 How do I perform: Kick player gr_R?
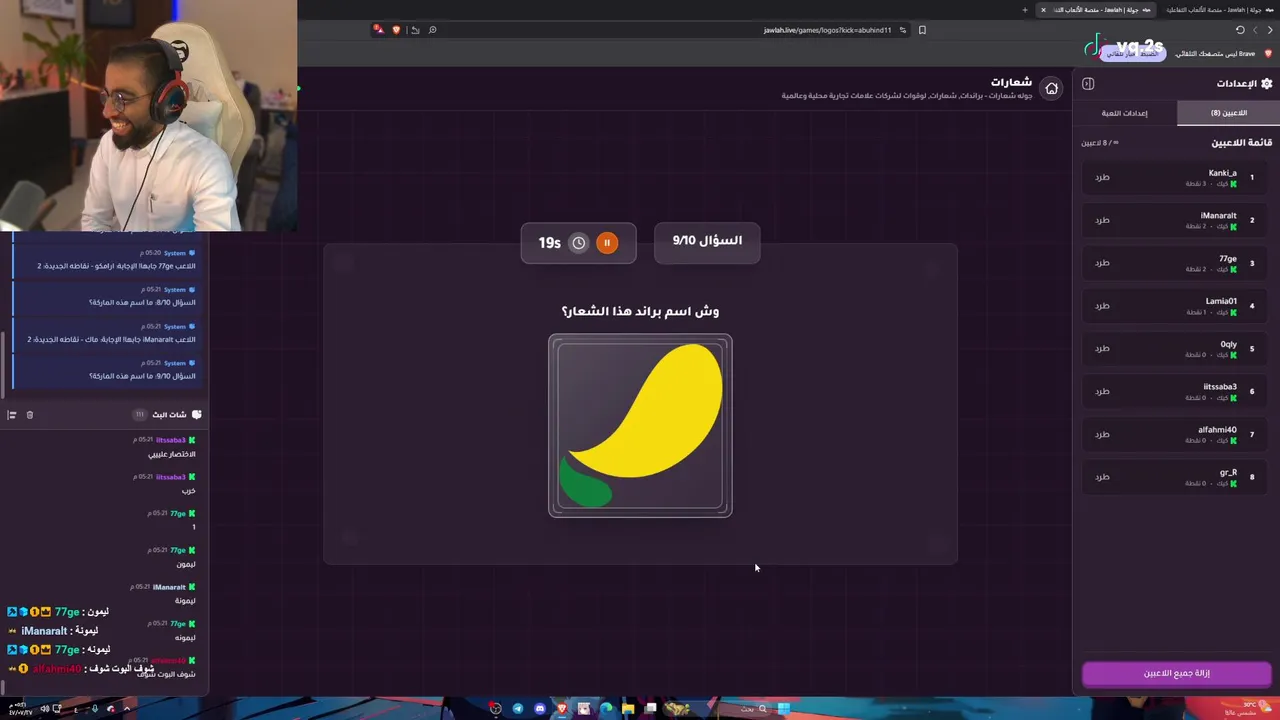pos(1102,477)
